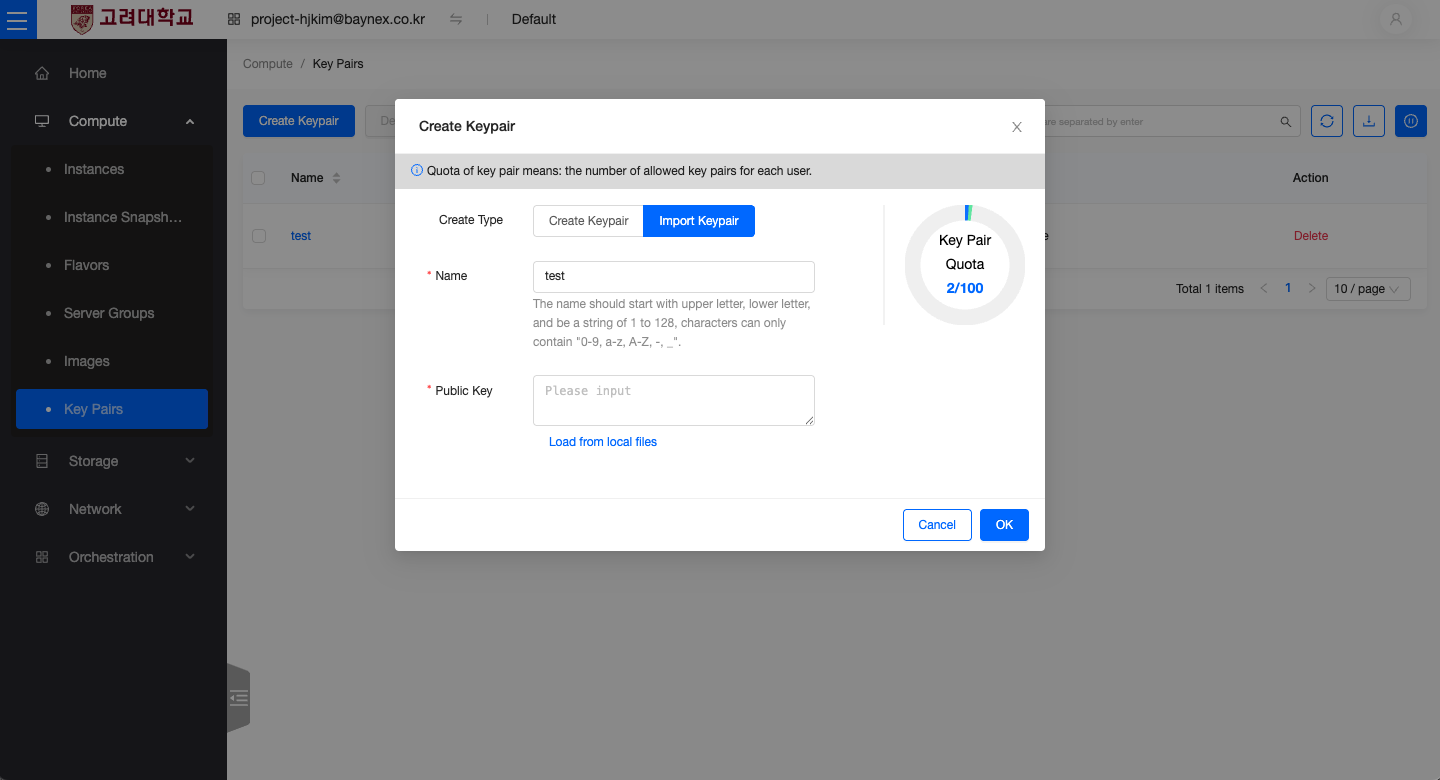The height and width of the screenshot is (780, 1440).
Task: Open the 10 / page dropdown
Action: click(x=1368, y=289)
